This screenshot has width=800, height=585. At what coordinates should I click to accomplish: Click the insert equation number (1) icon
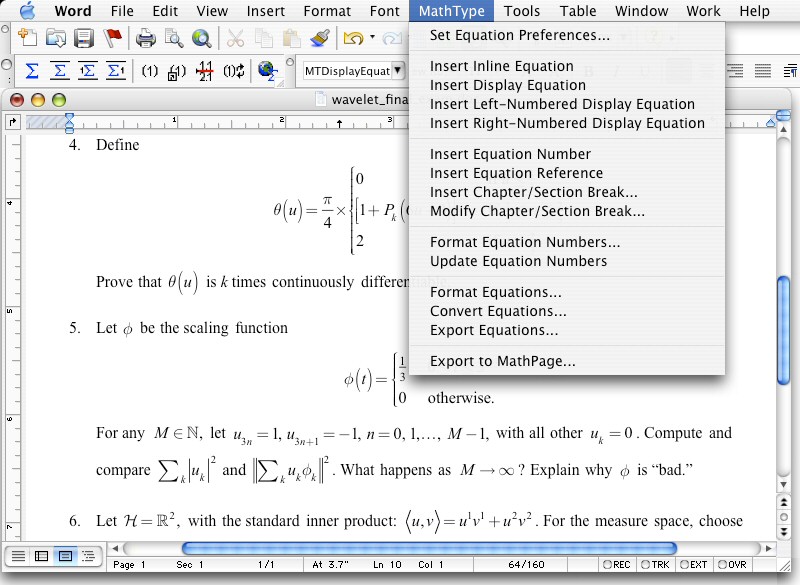(x=149, y=71)
